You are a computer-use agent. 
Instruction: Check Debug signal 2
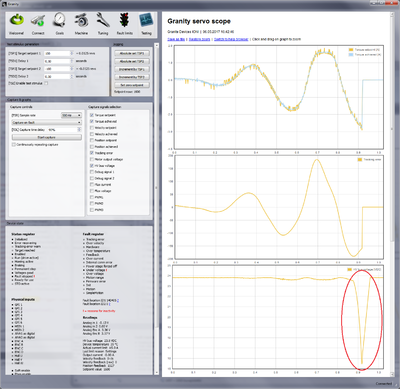coord(92,178)
